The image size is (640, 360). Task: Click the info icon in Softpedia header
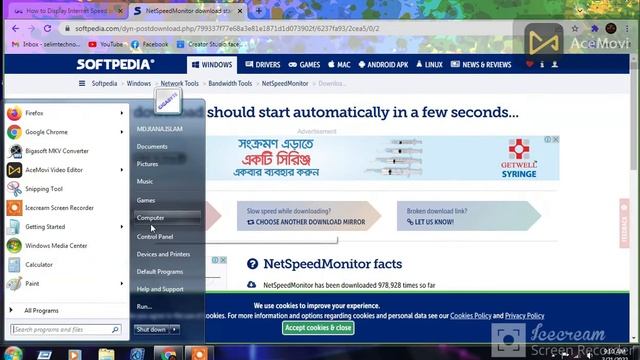(x=542, y=64)
